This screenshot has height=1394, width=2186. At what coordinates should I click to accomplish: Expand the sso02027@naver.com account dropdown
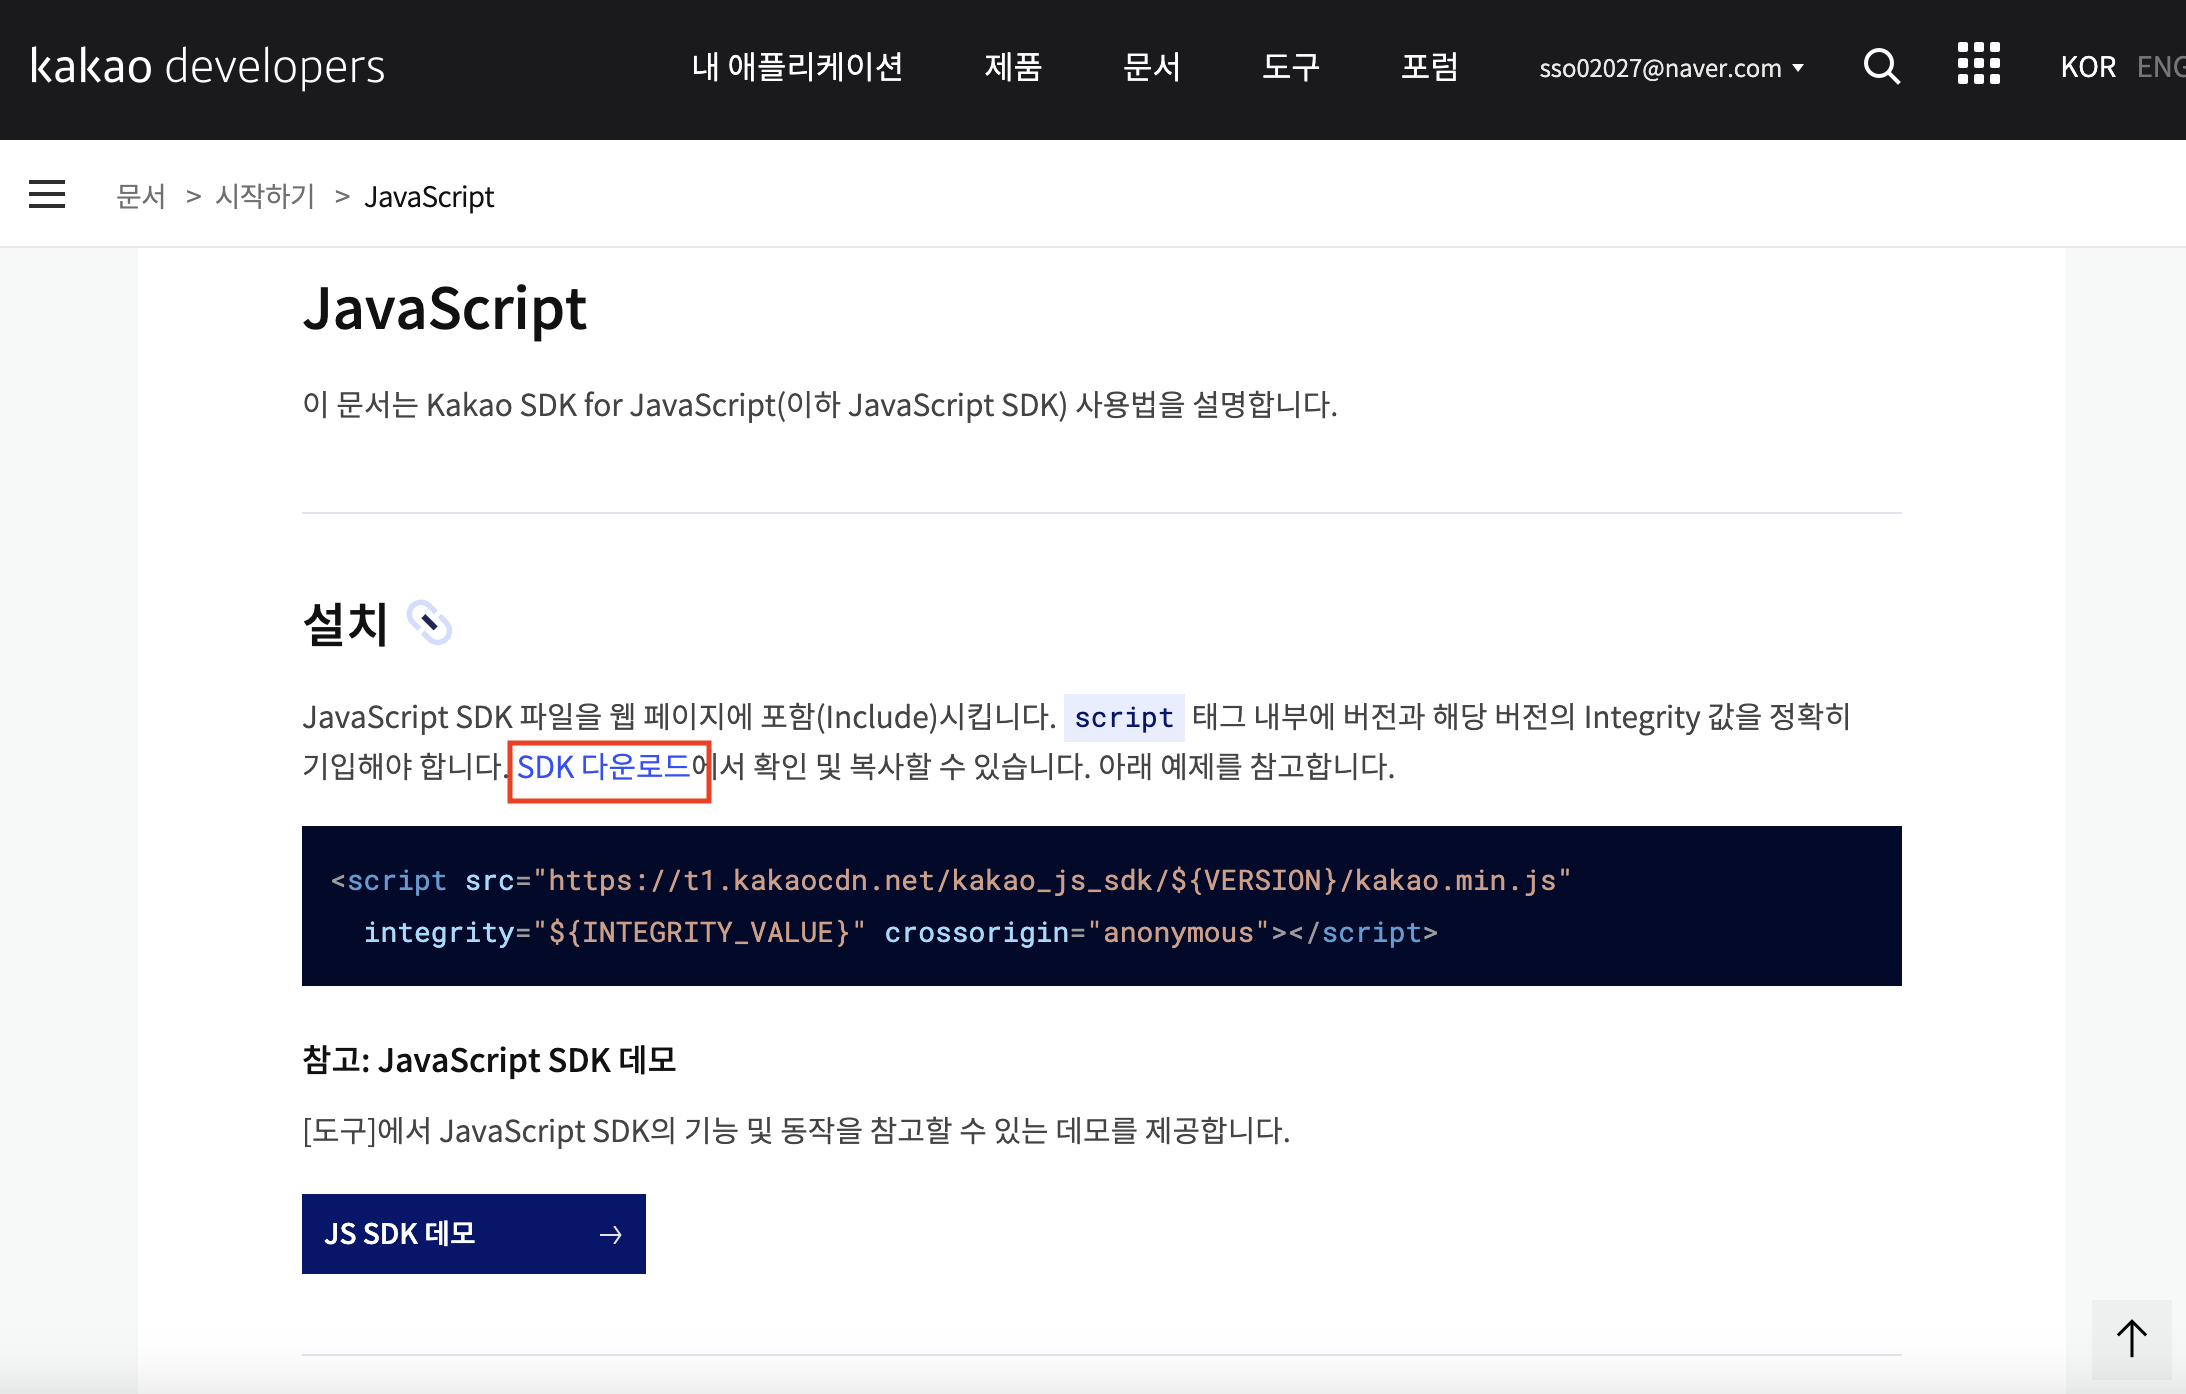(1671, 68)
